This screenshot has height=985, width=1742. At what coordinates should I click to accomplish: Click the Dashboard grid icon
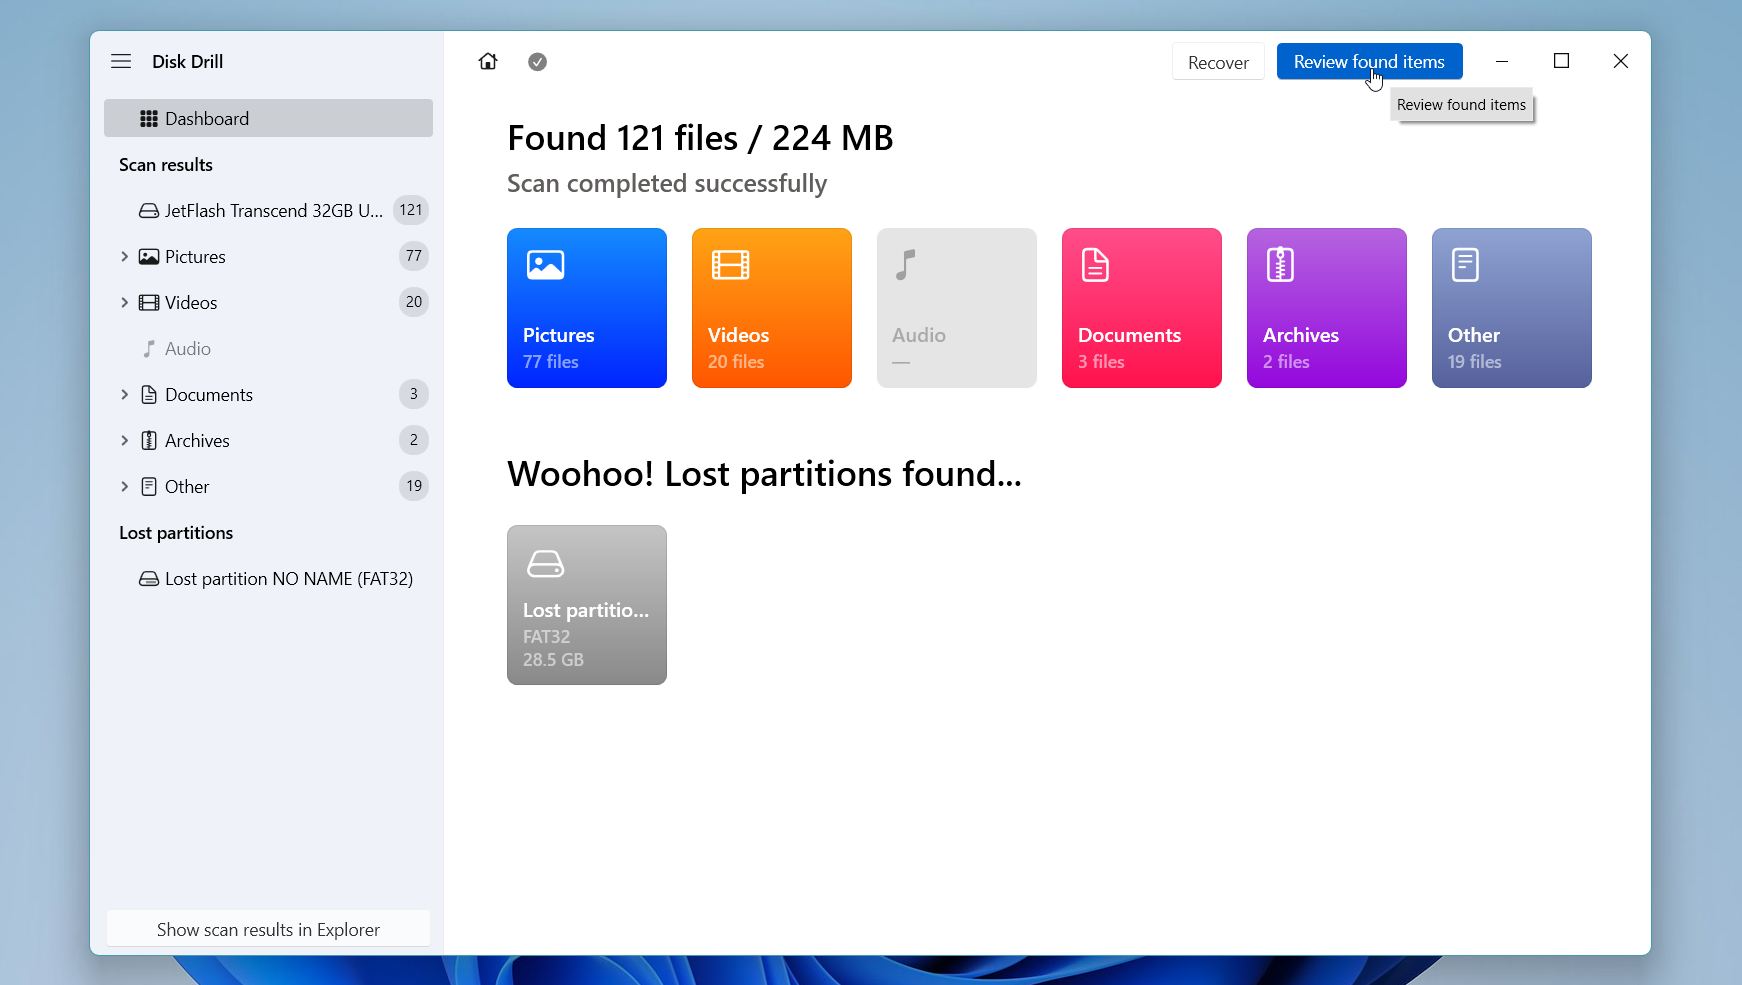[149, 119]
